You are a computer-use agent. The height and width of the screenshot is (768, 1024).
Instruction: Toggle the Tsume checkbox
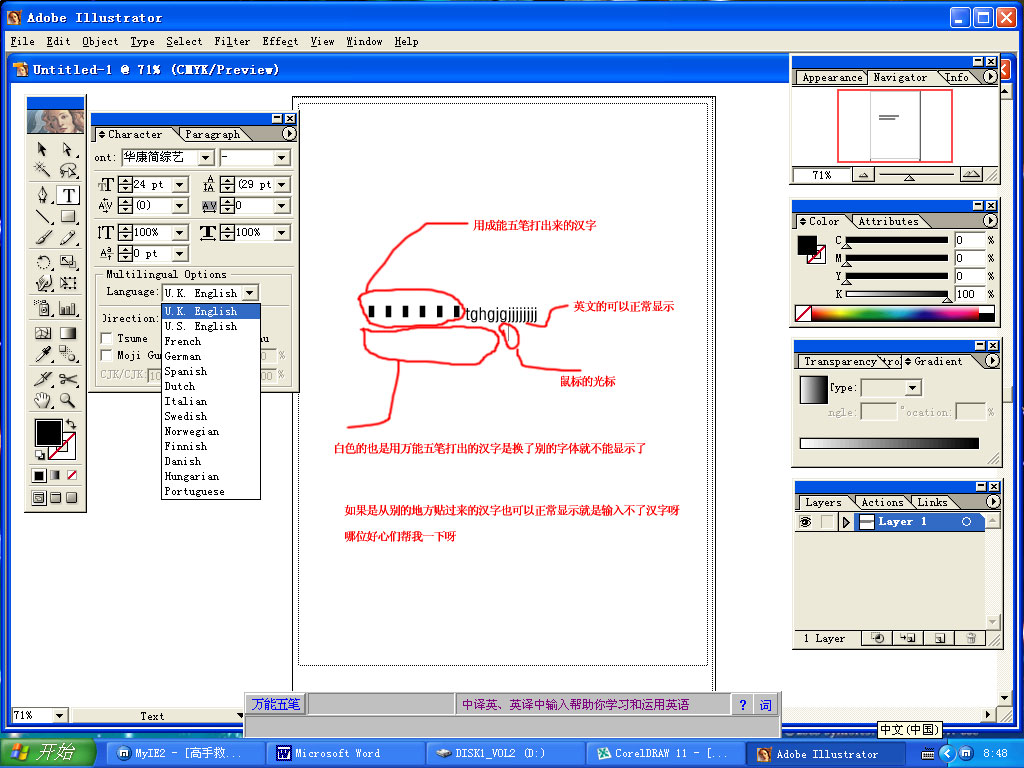(106, 339)
